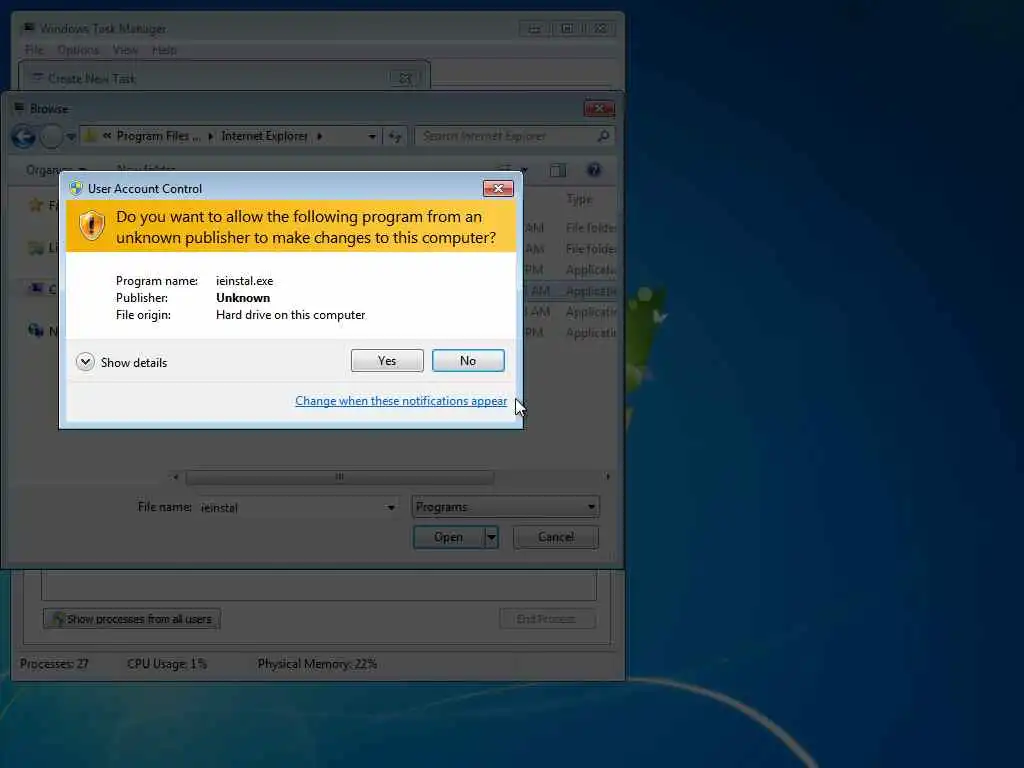Click the Type column header
The image size is (1024, 768).
[x=580, y=199]
